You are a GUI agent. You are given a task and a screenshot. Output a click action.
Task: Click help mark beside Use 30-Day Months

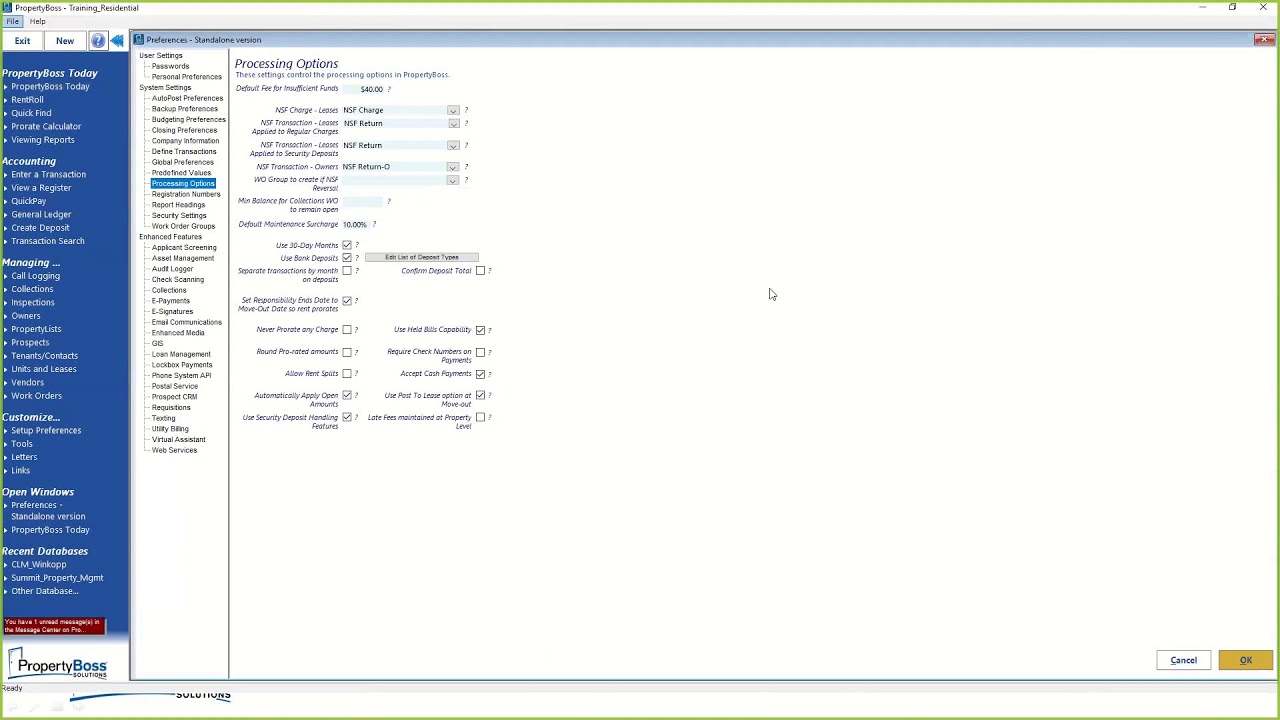tap(357, 245)
